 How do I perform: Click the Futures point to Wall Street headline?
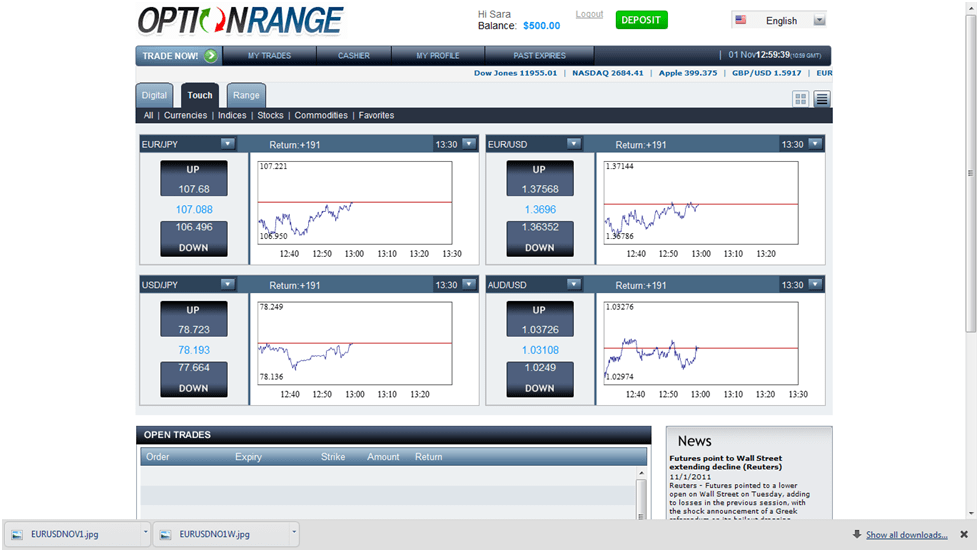(726, 462)
